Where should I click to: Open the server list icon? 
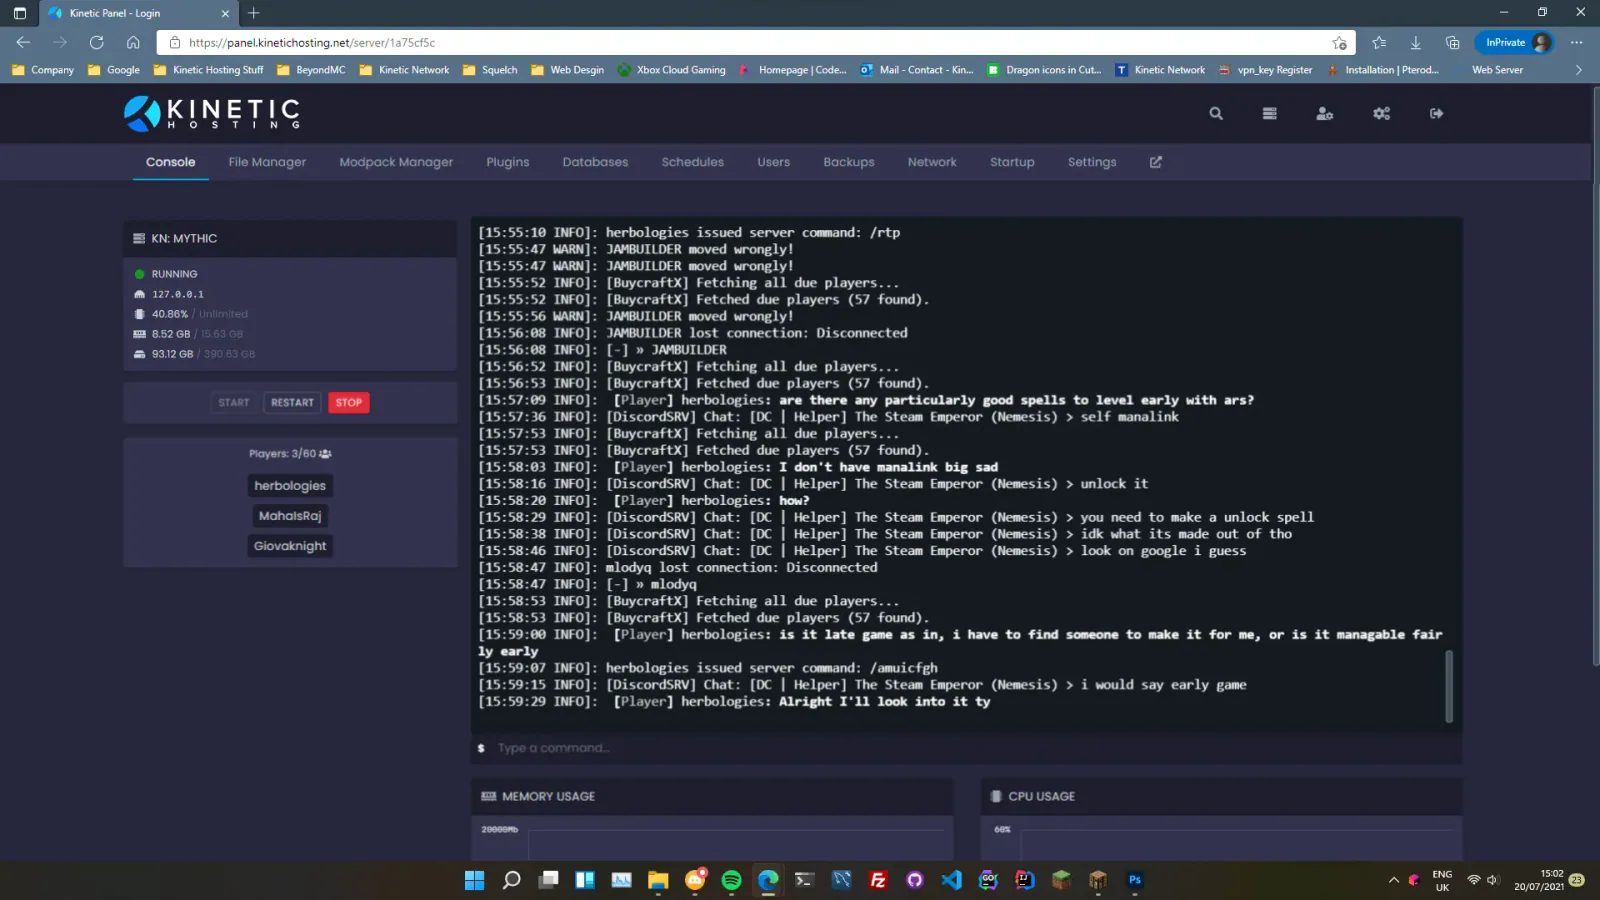coord(1270,114)
